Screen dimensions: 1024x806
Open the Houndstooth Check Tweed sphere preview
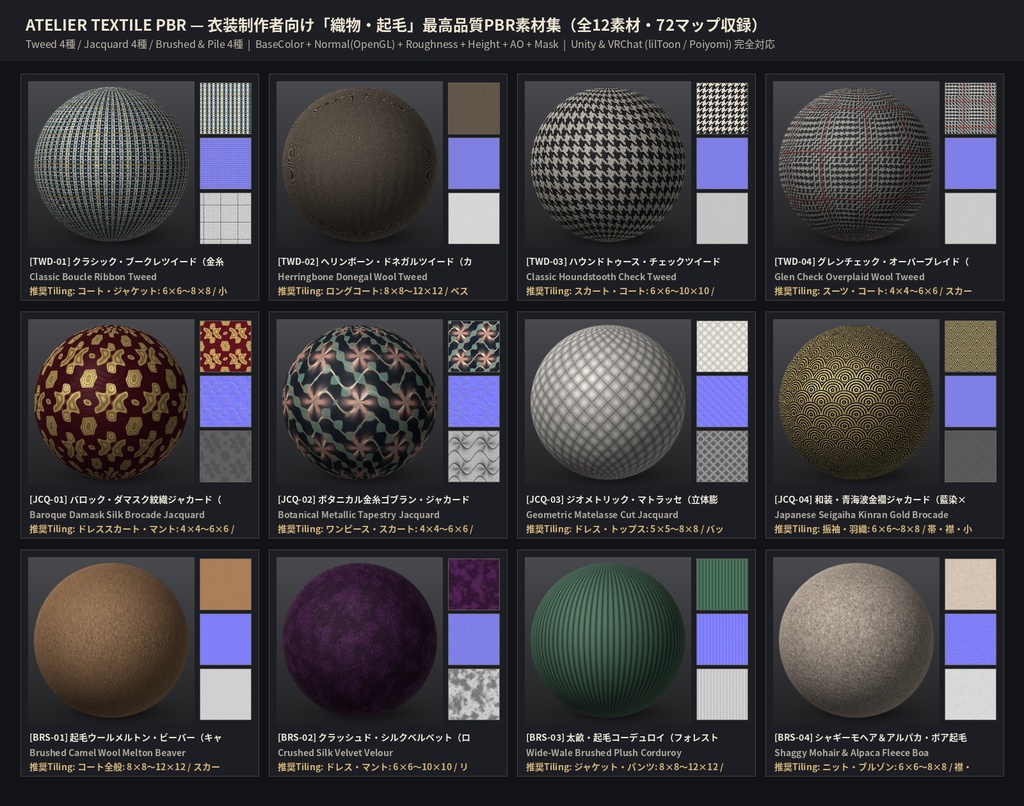[x=608, y=163]
